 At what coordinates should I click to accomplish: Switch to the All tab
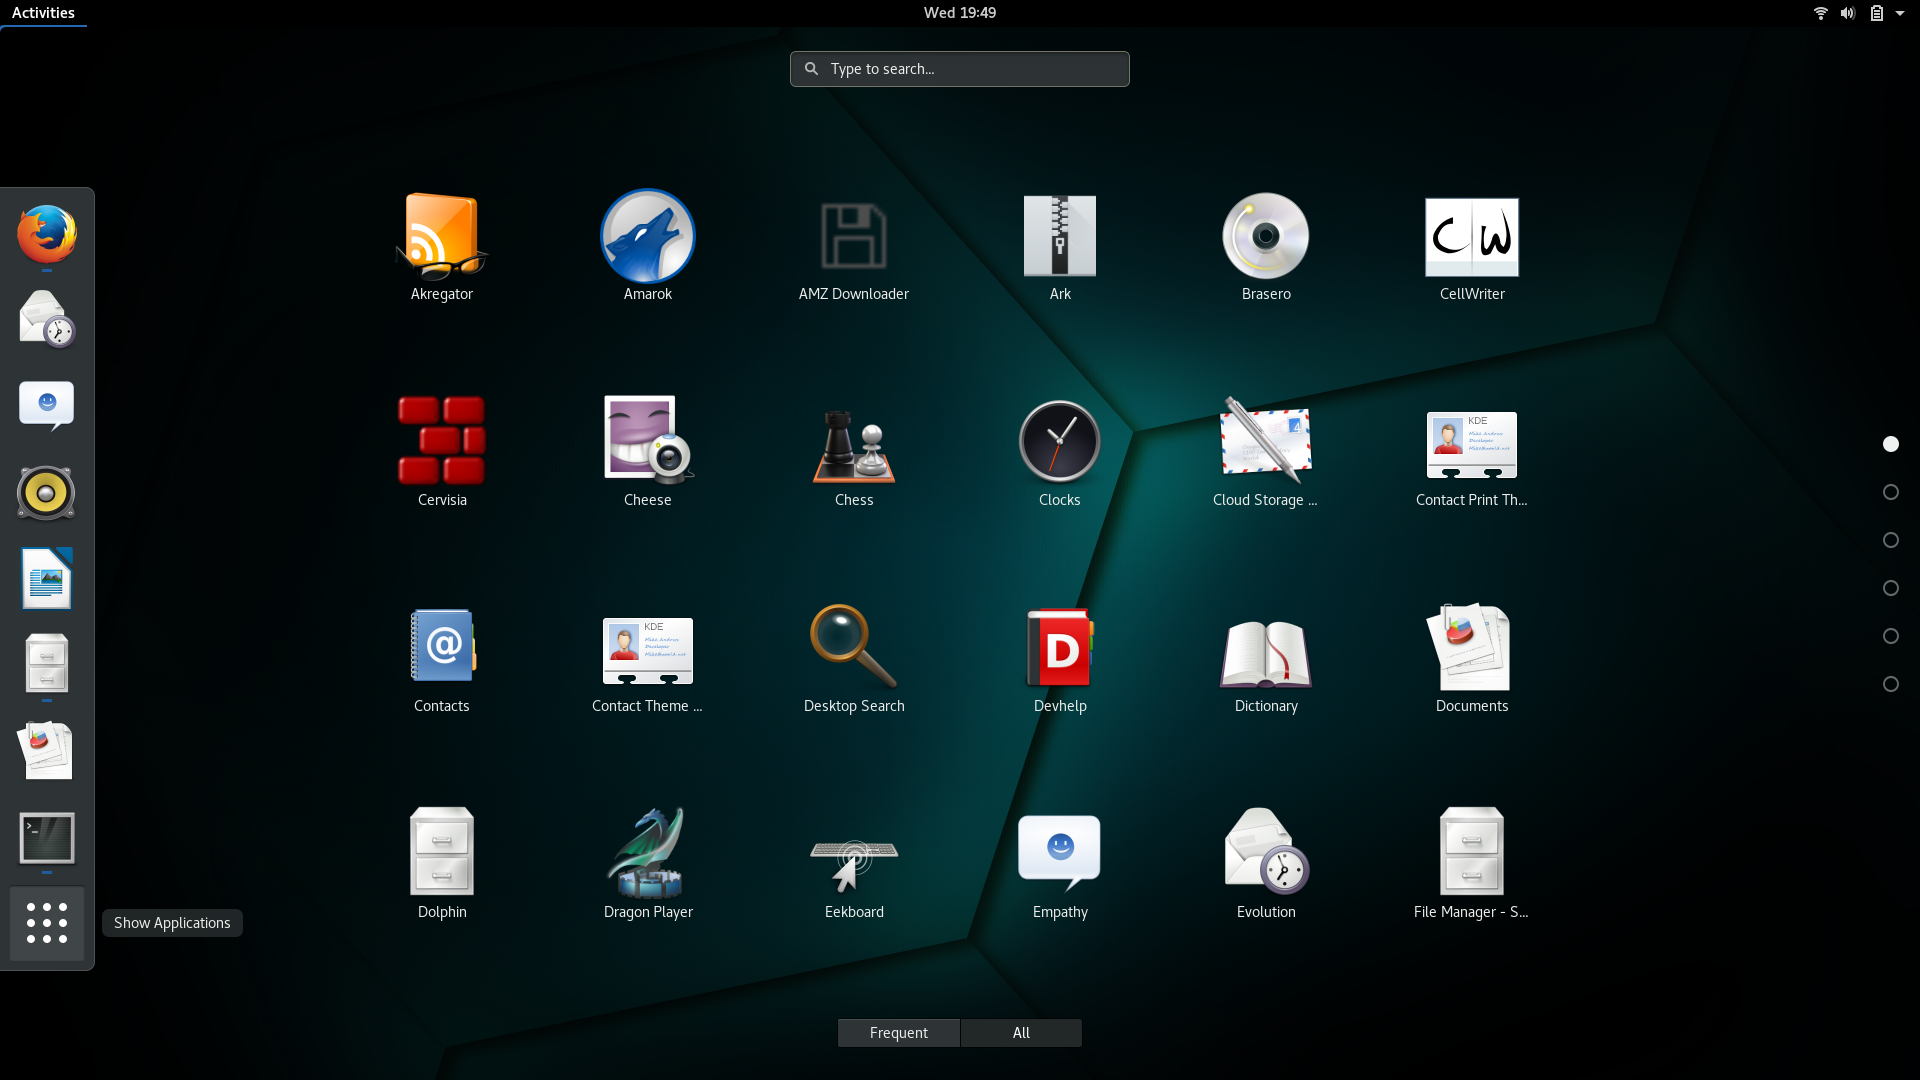pyautogui.click(x=1021, y=1033)
